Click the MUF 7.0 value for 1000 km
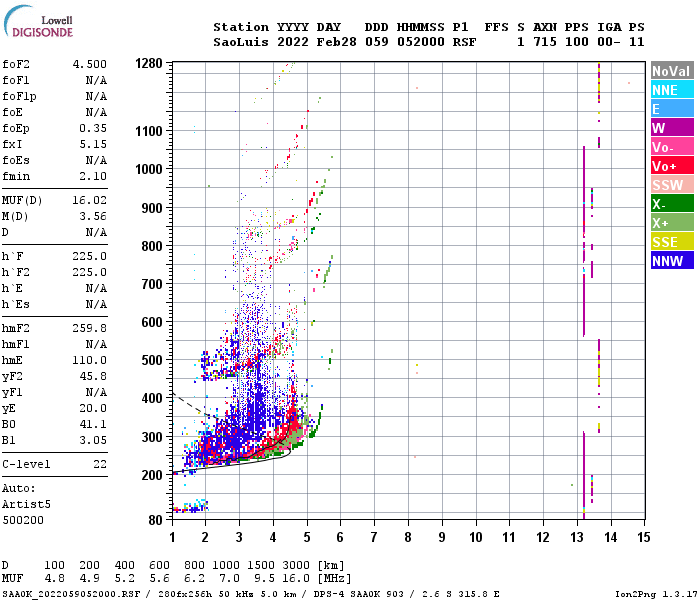This screenshot has width=700, height=600. click(x=229, y=579)
